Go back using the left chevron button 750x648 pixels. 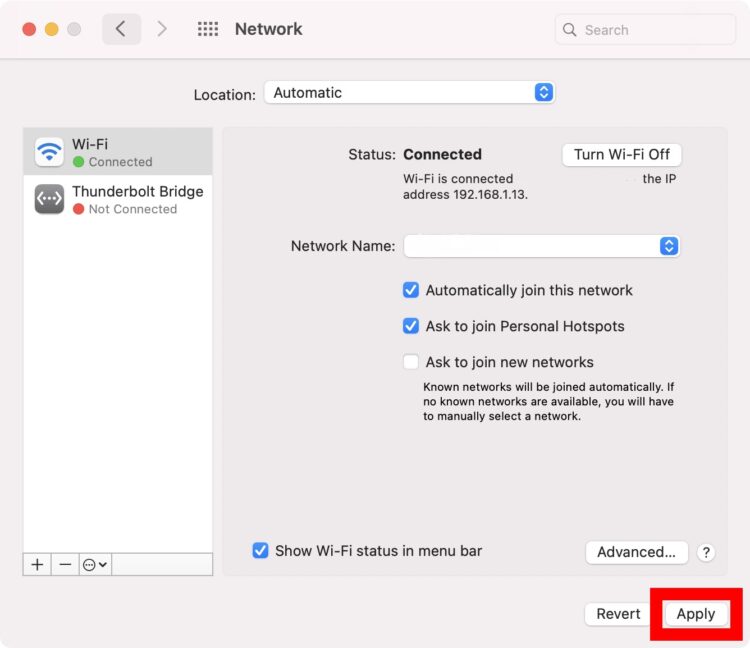(x=121, y=29)
